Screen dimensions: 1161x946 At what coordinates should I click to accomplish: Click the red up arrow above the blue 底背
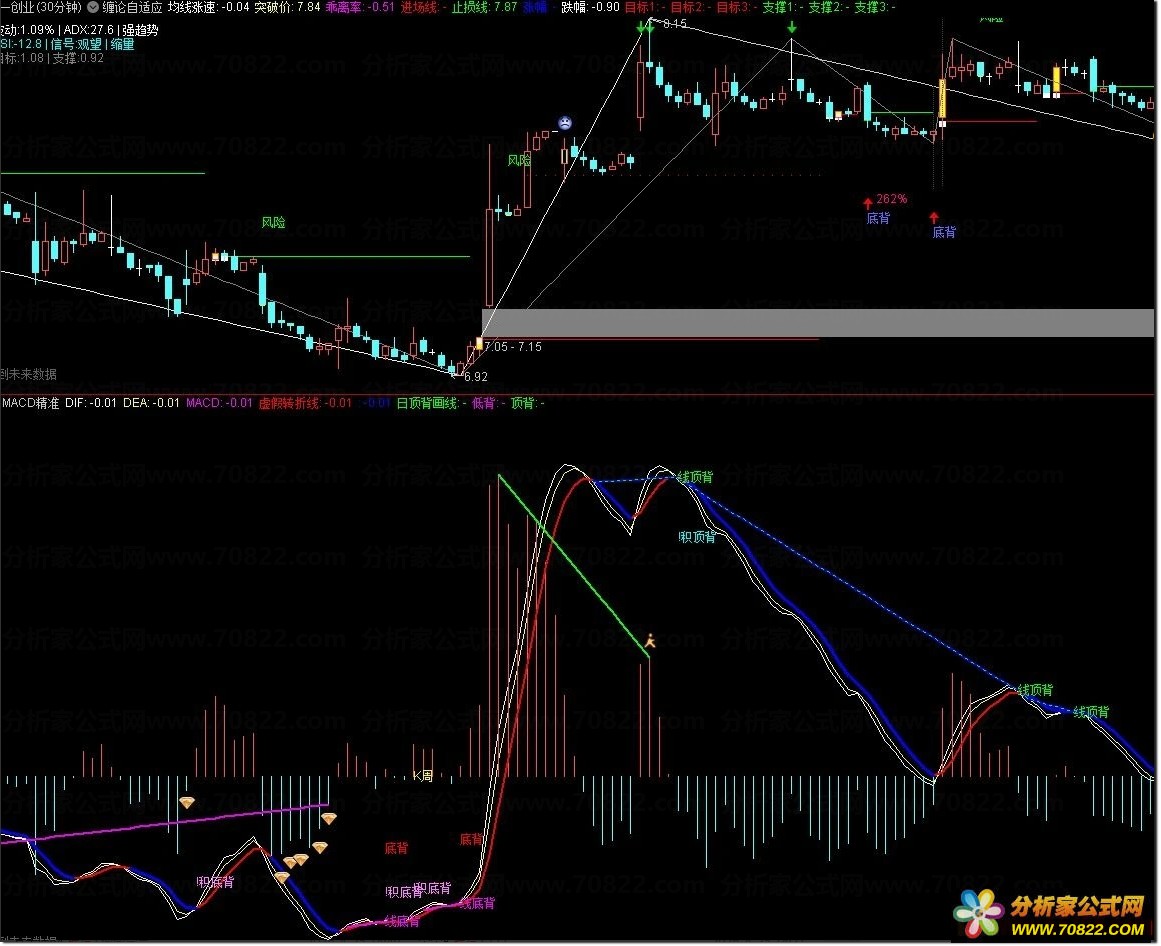[934, 218]
